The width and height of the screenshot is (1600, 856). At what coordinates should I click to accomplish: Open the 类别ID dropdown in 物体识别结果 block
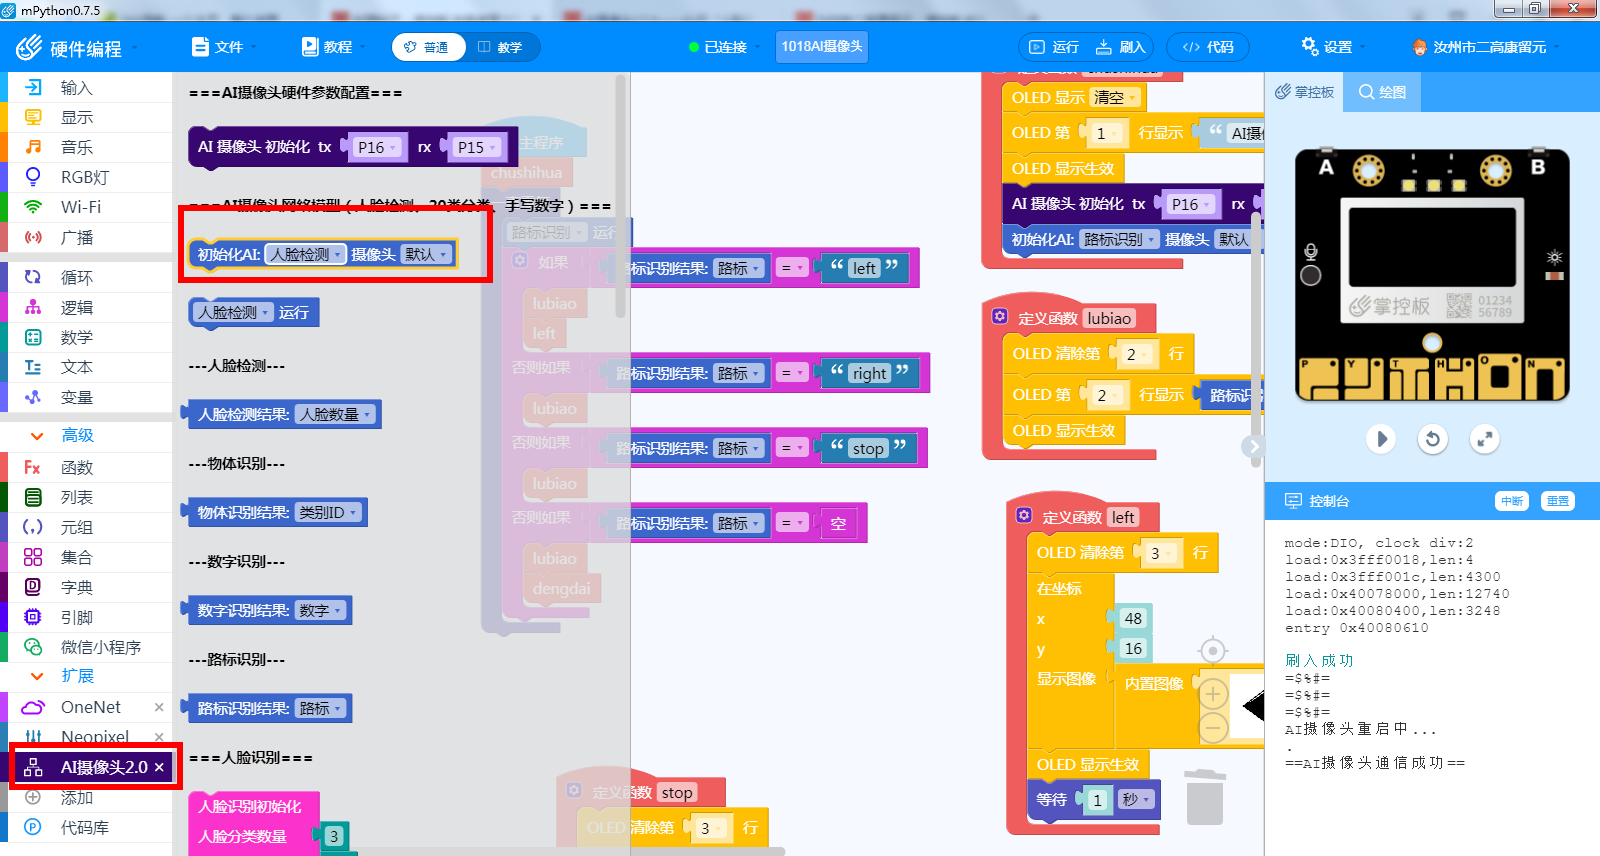click(328, 512)
